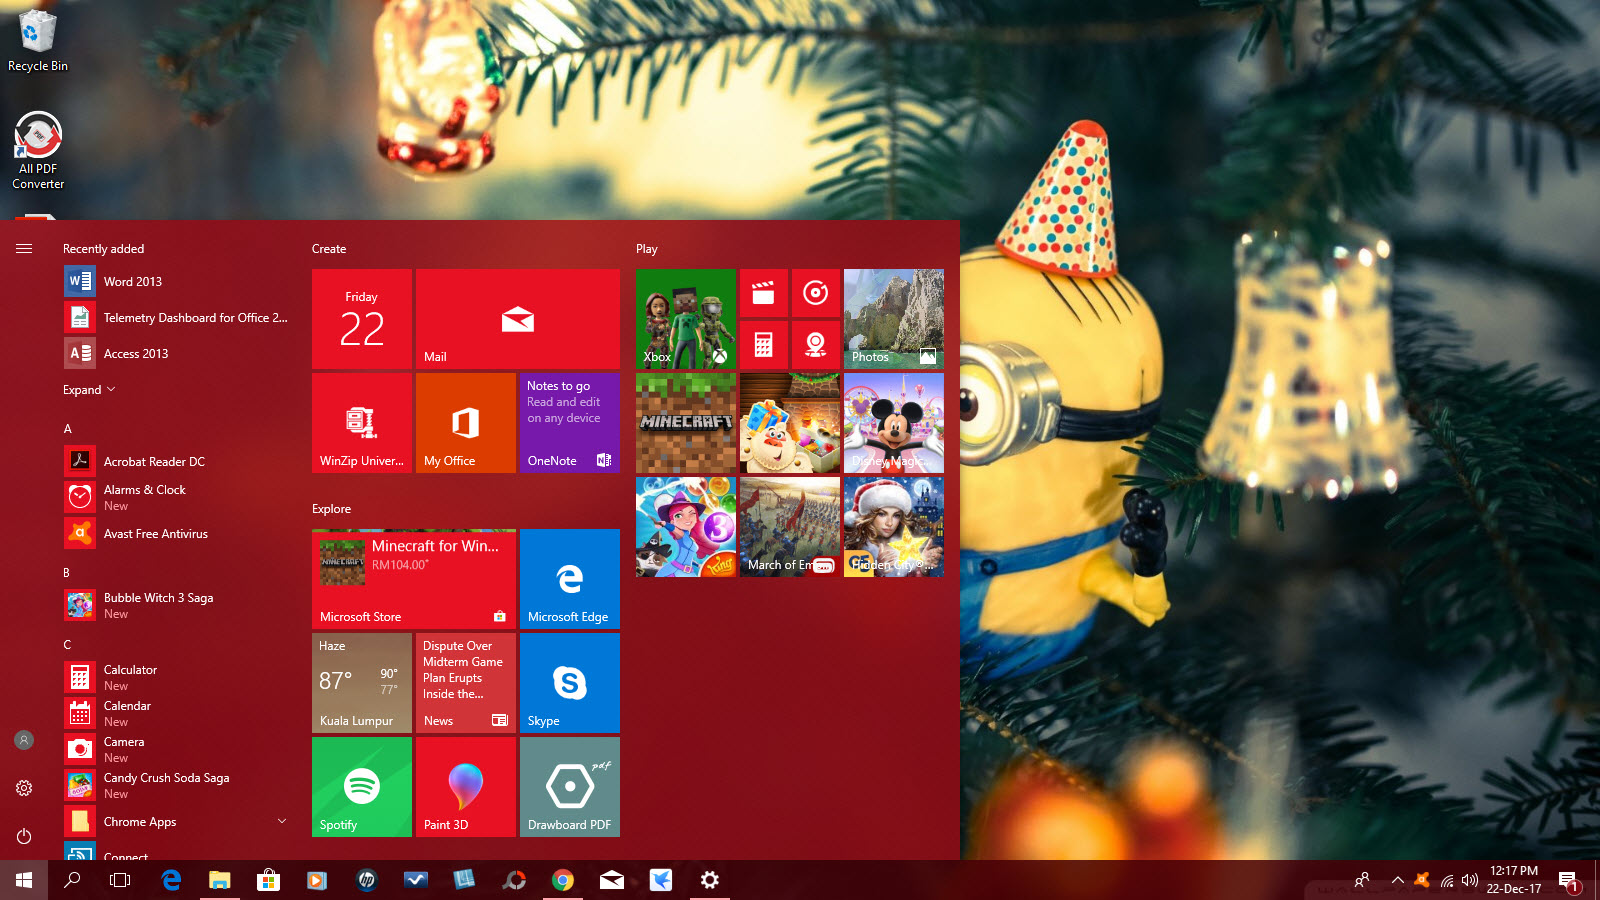The width and height of the screenshot is (1600, 900).
Task: Open the Calculator small tile
Action: [764, 345]
